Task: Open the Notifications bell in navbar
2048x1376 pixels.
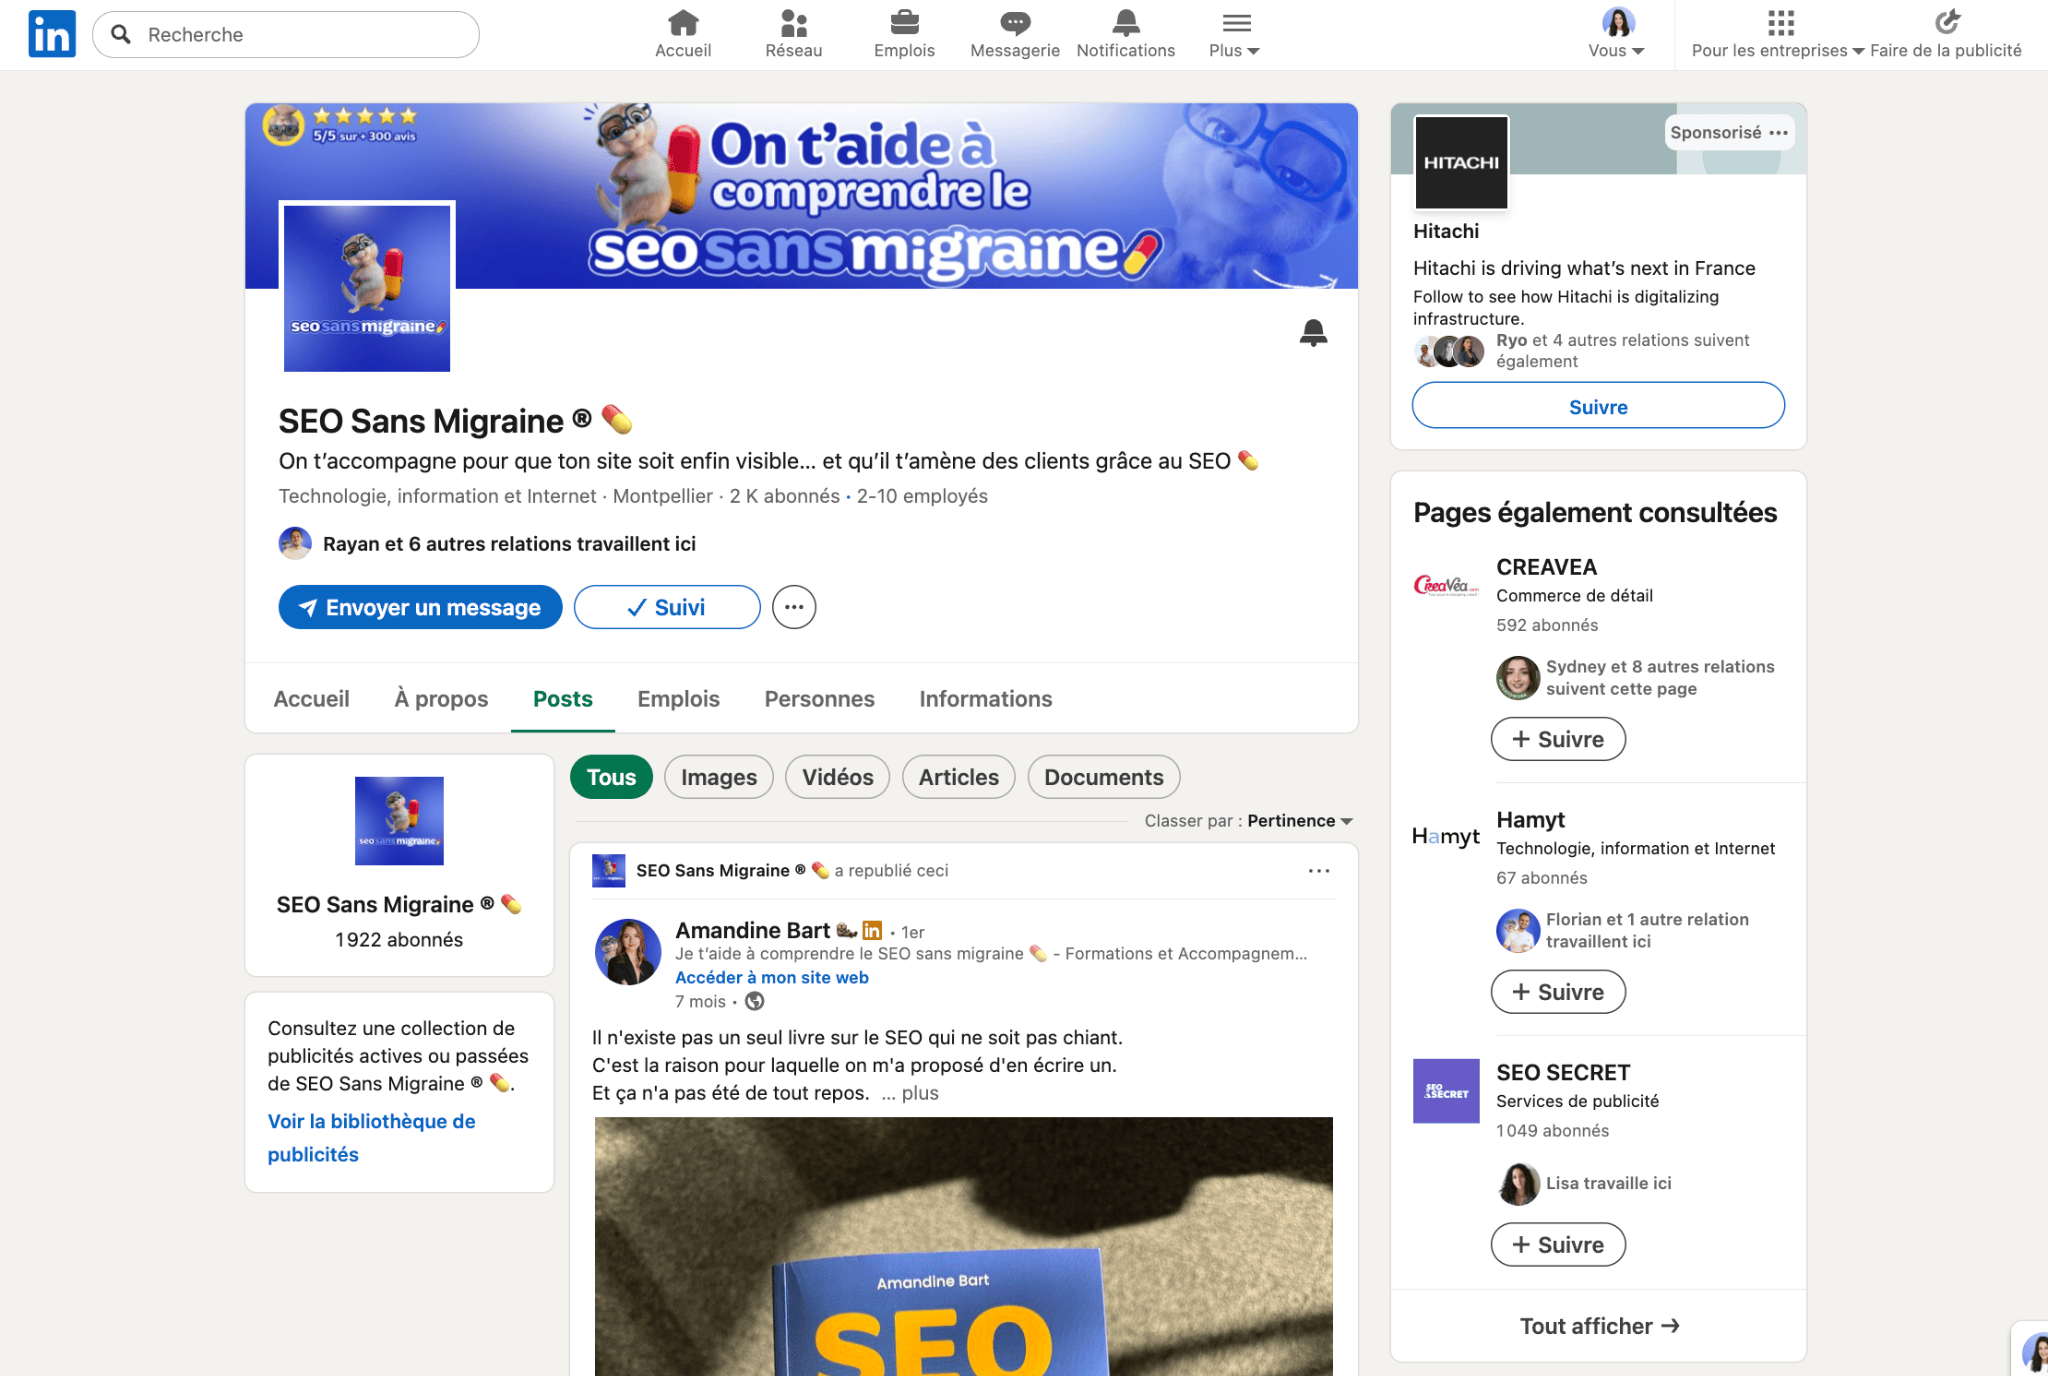Action: tap(1126, 34)
